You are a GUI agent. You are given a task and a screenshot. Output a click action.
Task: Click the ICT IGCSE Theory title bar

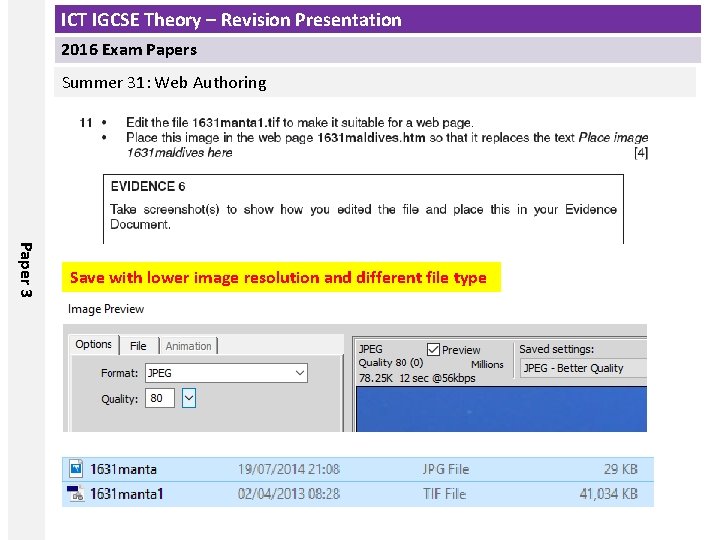377,19
